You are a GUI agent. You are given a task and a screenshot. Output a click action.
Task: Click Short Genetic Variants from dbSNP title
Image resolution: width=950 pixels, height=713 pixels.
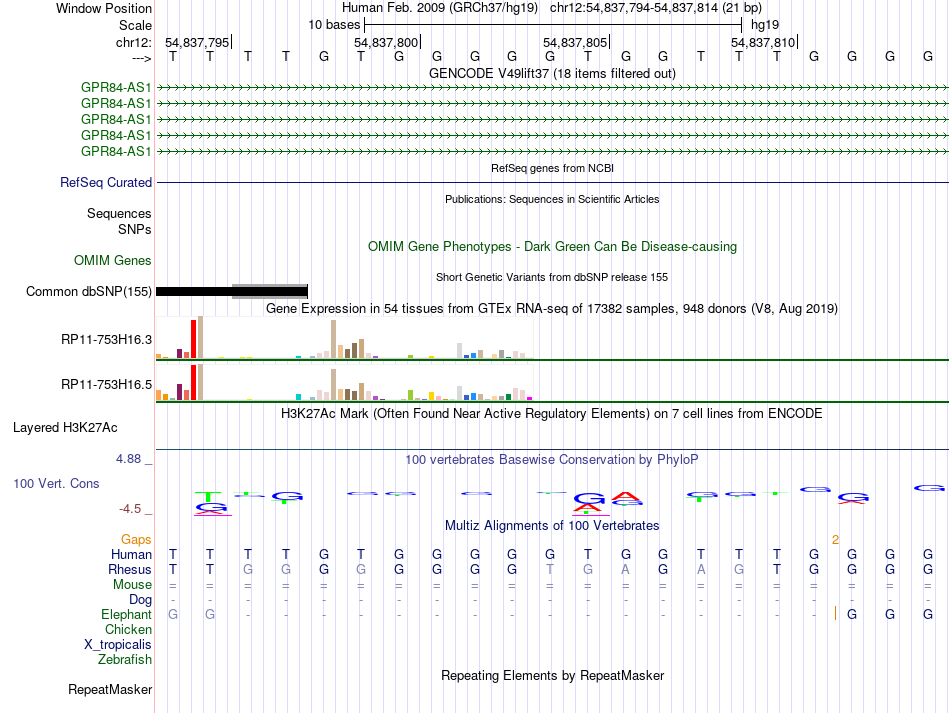(552, 277)
